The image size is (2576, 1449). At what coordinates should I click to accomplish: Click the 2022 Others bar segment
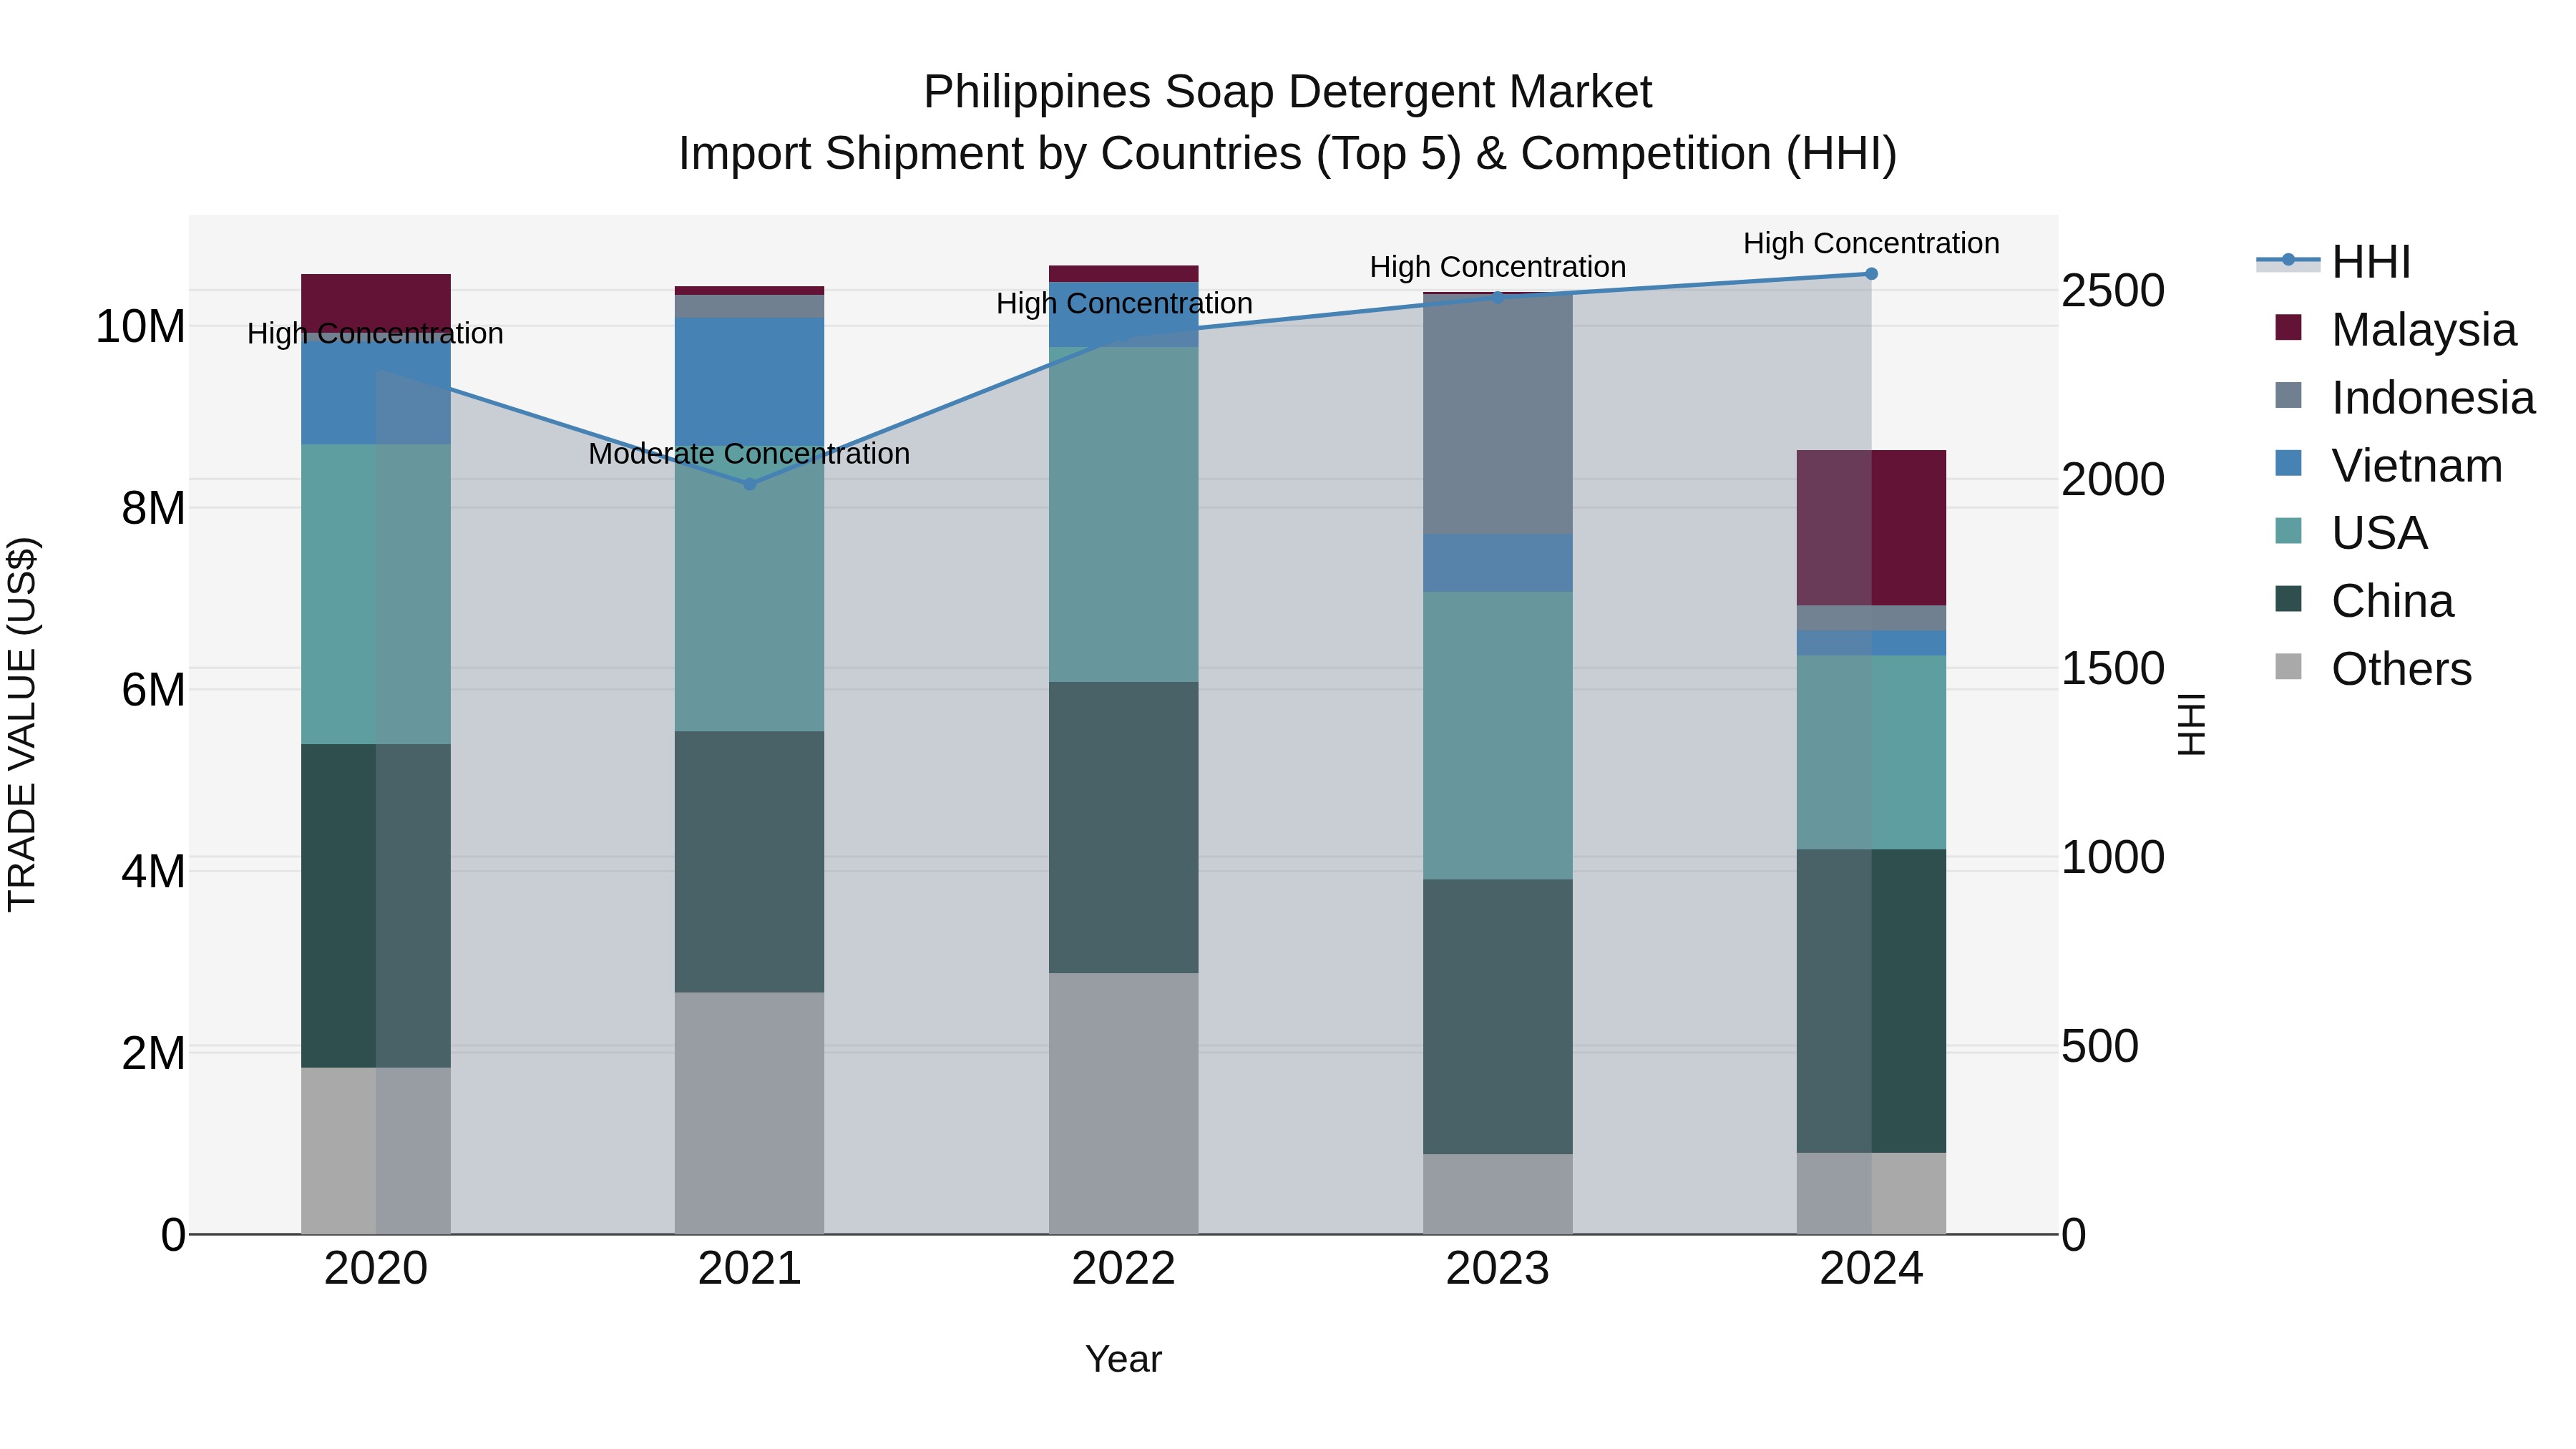(x=1124, y=1104)
